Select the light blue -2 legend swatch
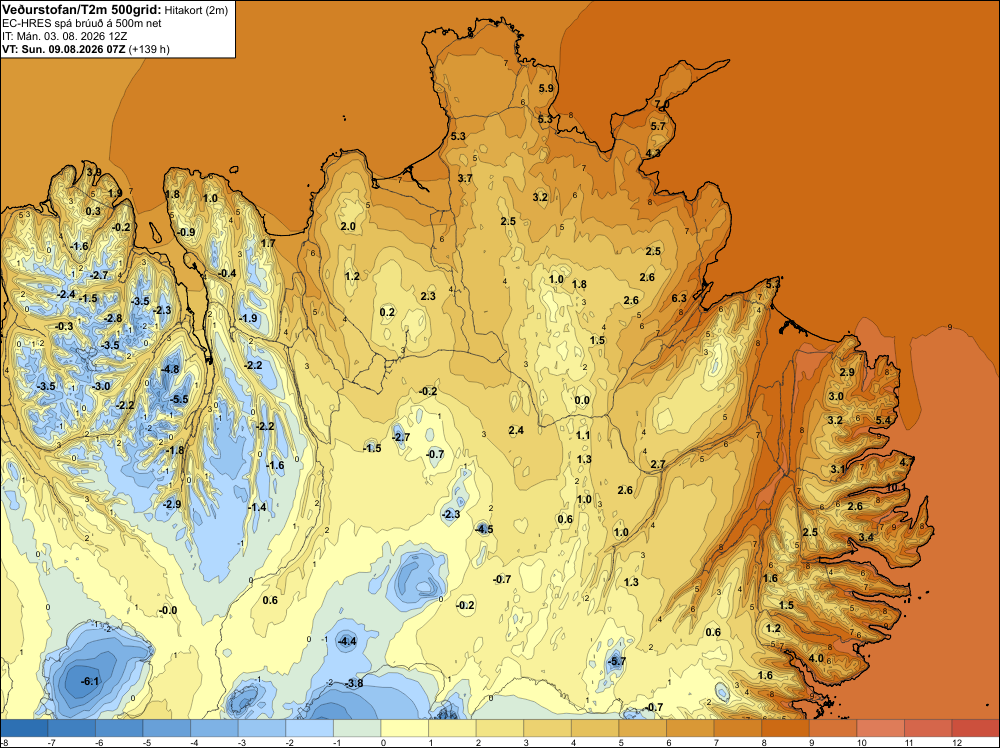Screen dimensions: 1000x748 (309, 728)
